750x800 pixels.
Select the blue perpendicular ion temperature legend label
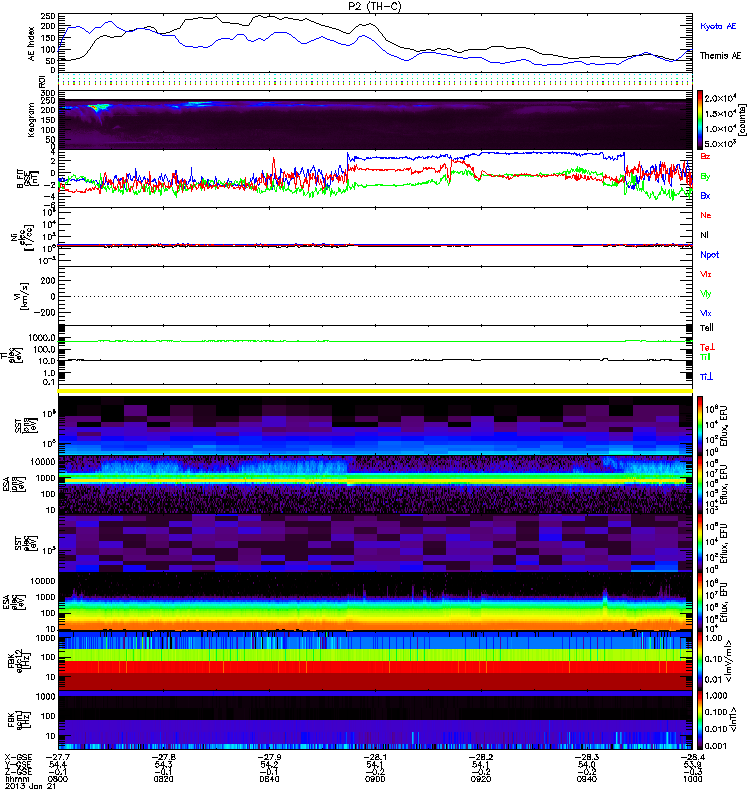point(706,377)
